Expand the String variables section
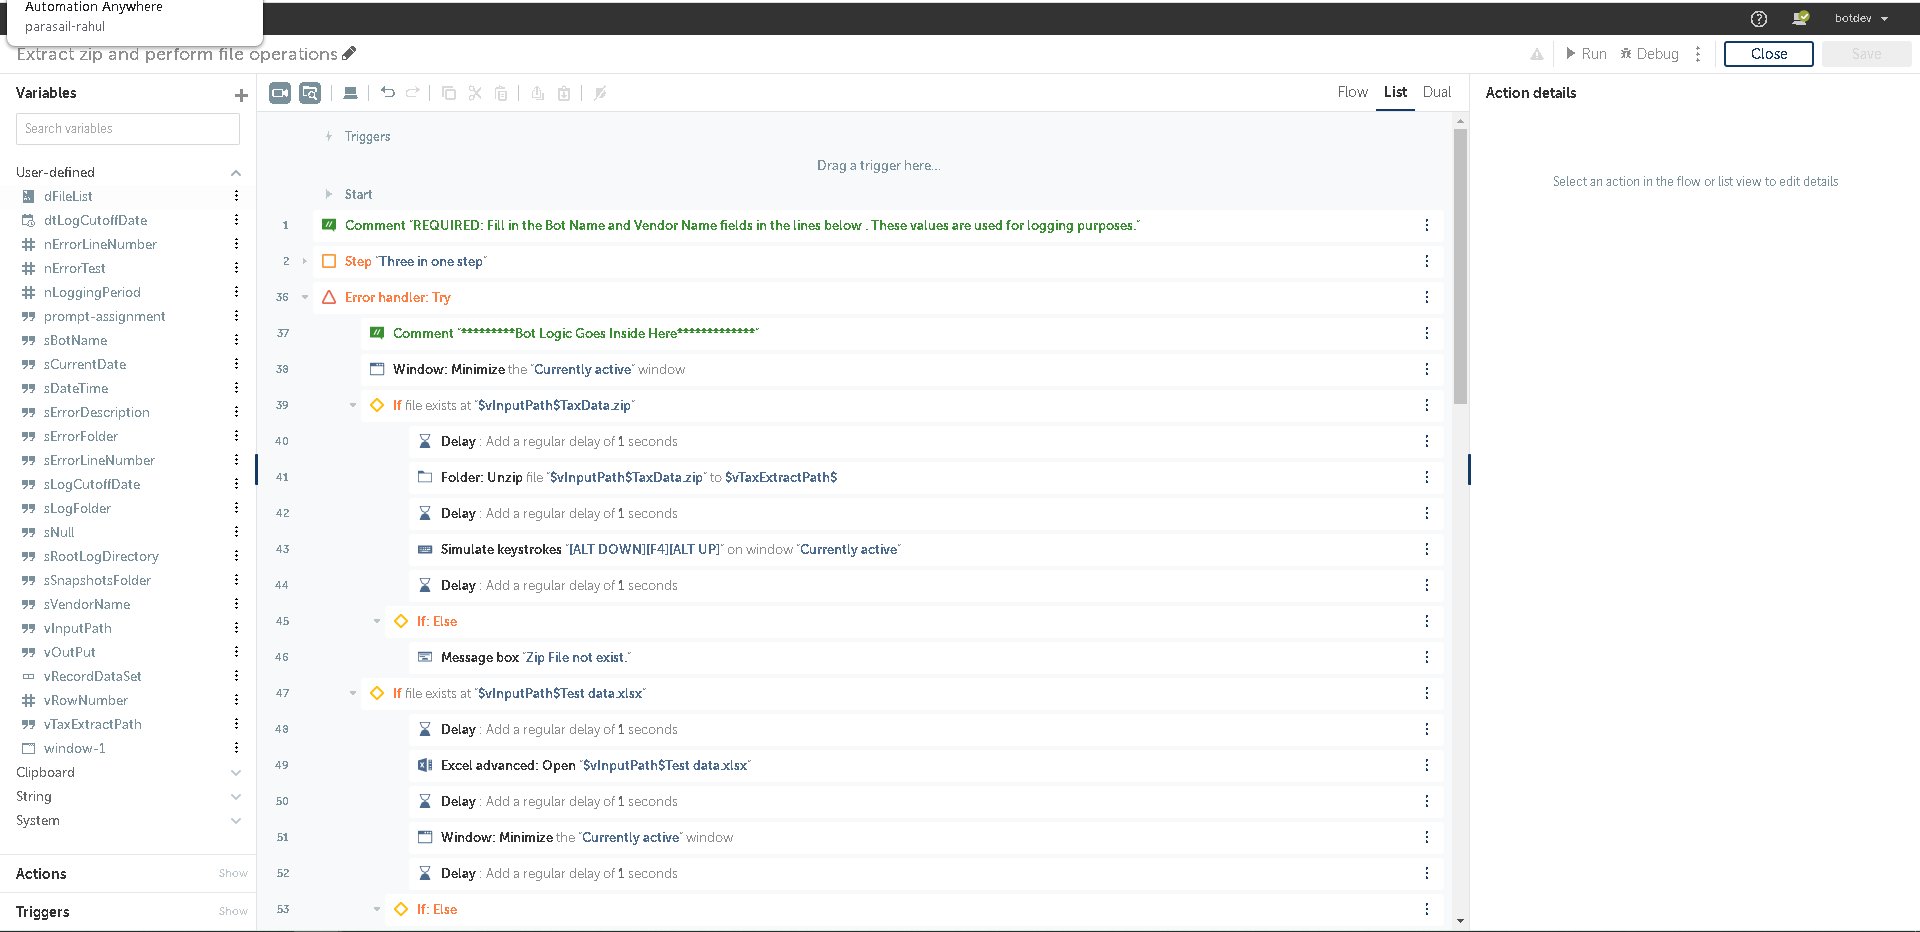The image size is (1920, 932). [236, 797]
